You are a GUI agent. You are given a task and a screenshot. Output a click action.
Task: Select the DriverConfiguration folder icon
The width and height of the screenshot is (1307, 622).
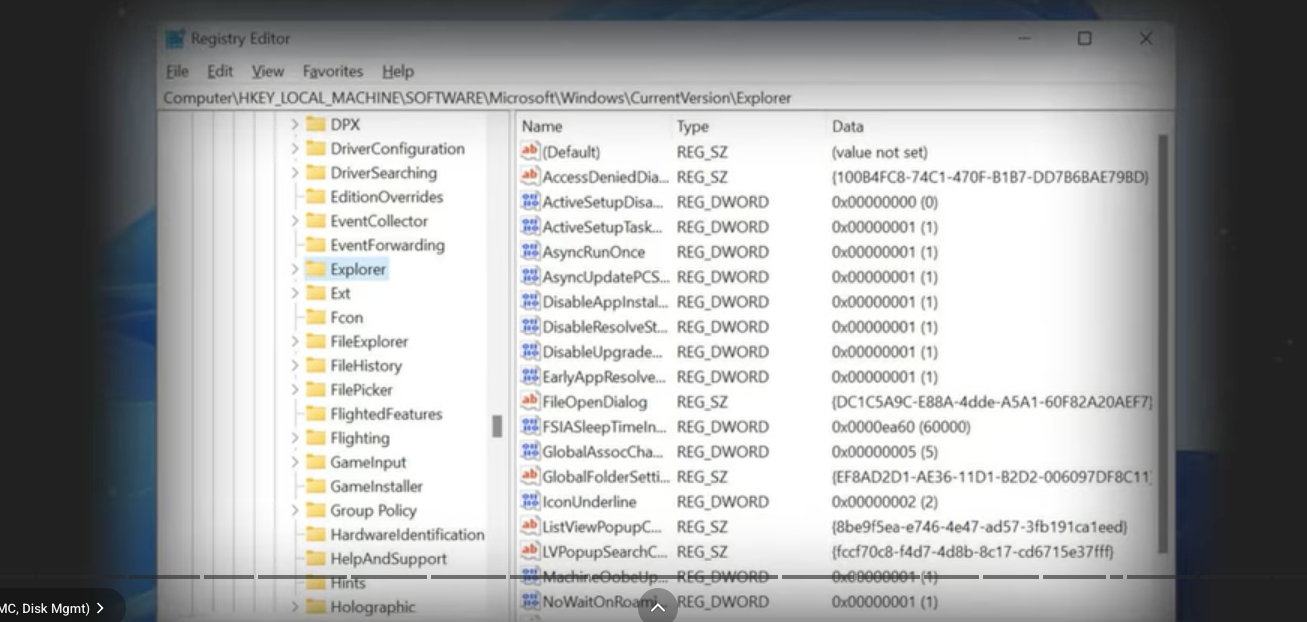coord(316,148)
